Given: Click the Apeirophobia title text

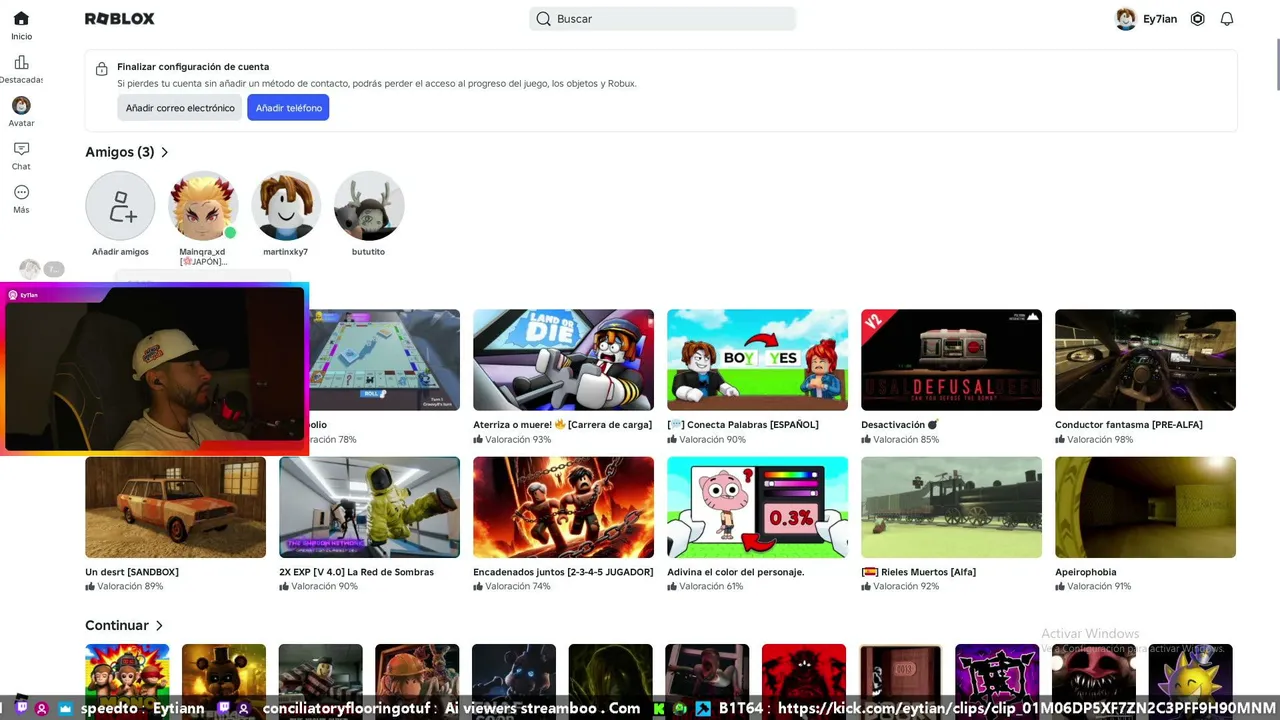Looking at the screenshot, I should pyautogui.click(x=1085, y=572).
